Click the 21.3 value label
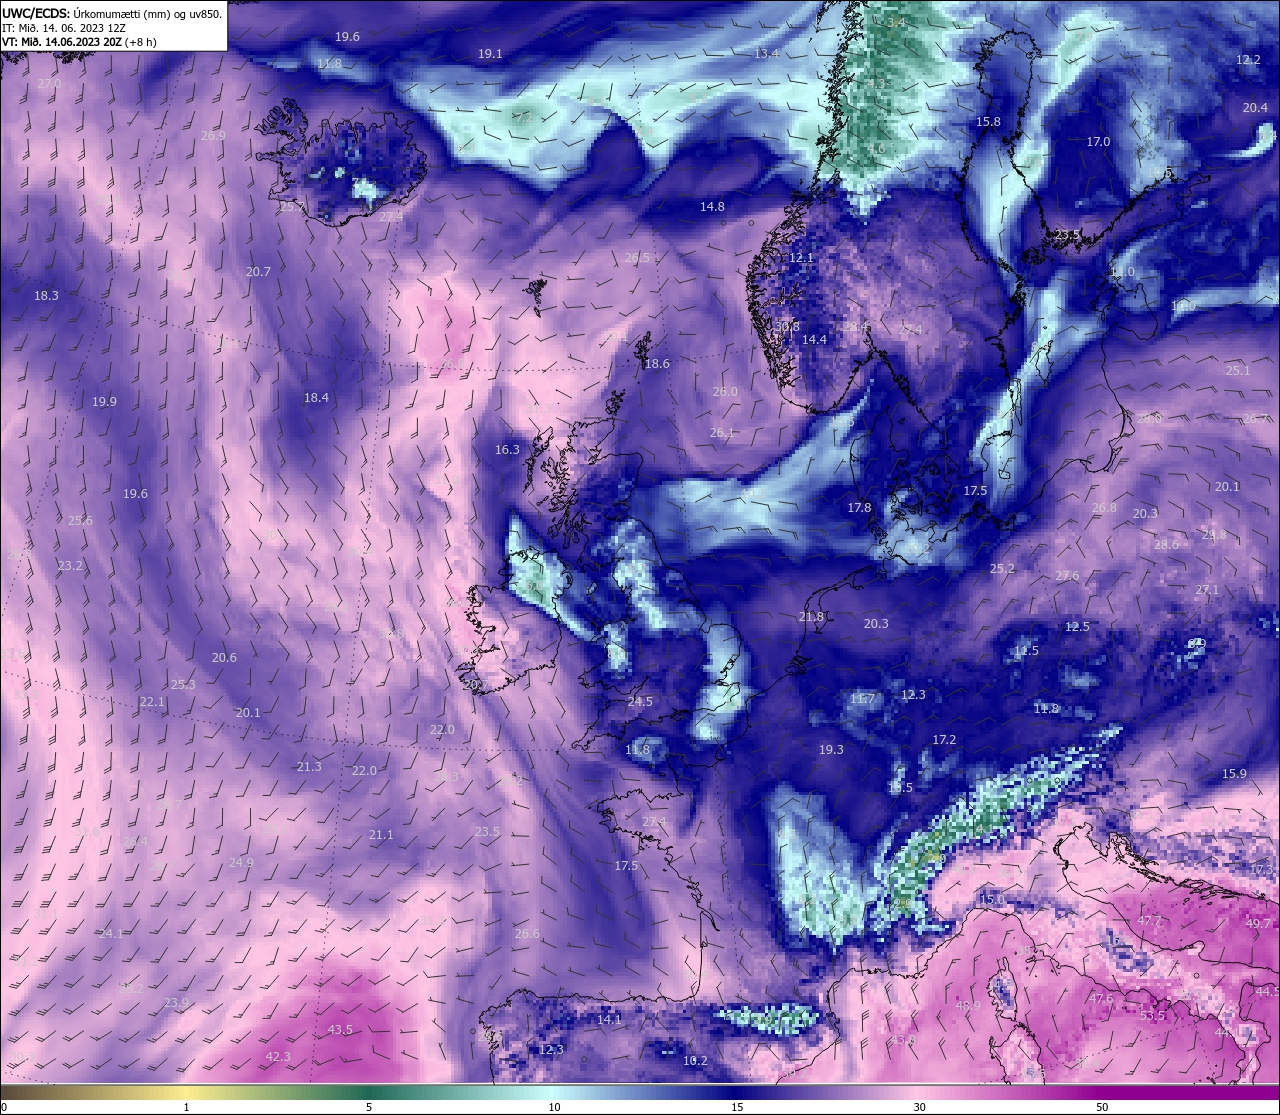Viewport: 1280px width, 1115px height. coord(309,767)
